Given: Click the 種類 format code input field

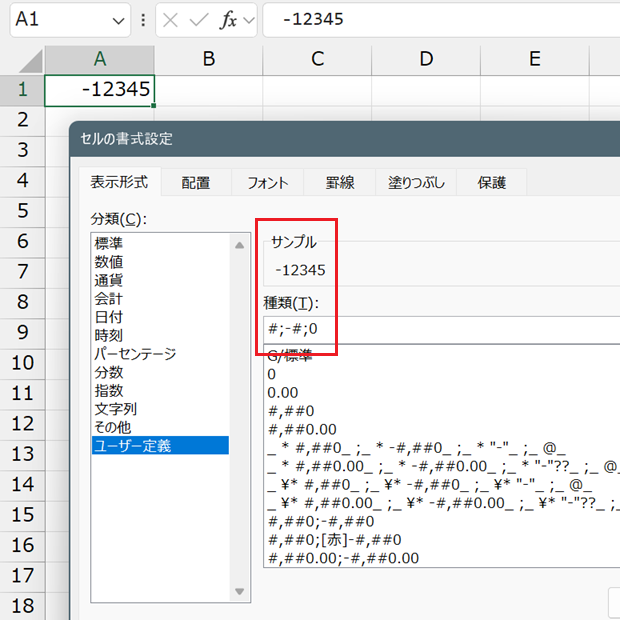Looking at the screenshot, I should (x=440, y=329).
